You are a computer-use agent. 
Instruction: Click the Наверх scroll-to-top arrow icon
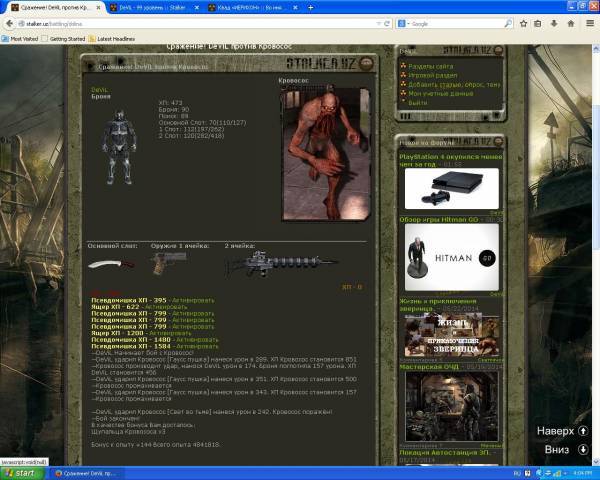(x=583, y=431)
